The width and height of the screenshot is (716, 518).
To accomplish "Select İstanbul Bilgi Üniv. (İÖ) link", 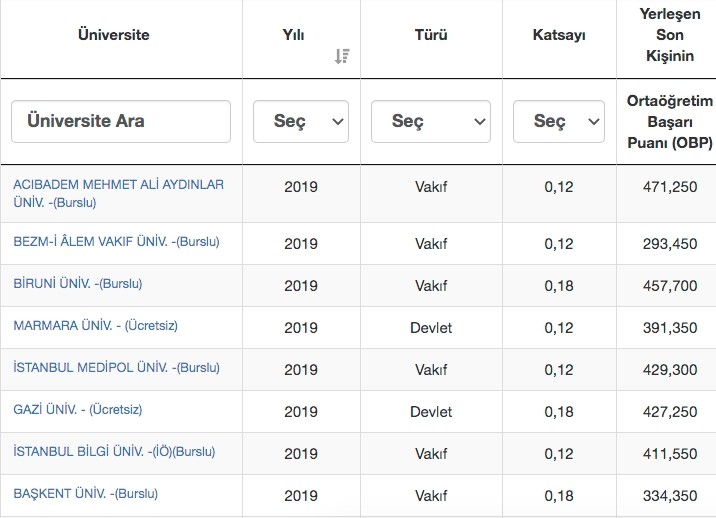I will [x=114, y=451].
